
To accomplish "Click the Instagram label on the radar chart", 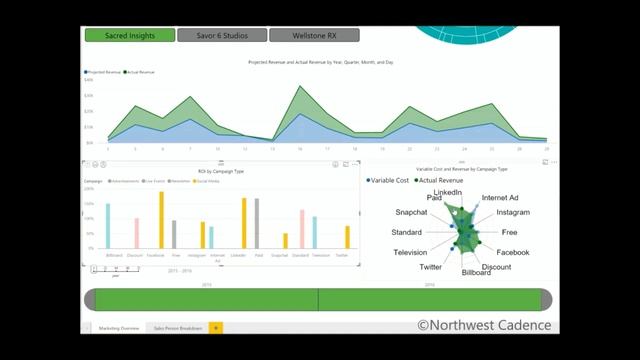I will click(513, 212).
